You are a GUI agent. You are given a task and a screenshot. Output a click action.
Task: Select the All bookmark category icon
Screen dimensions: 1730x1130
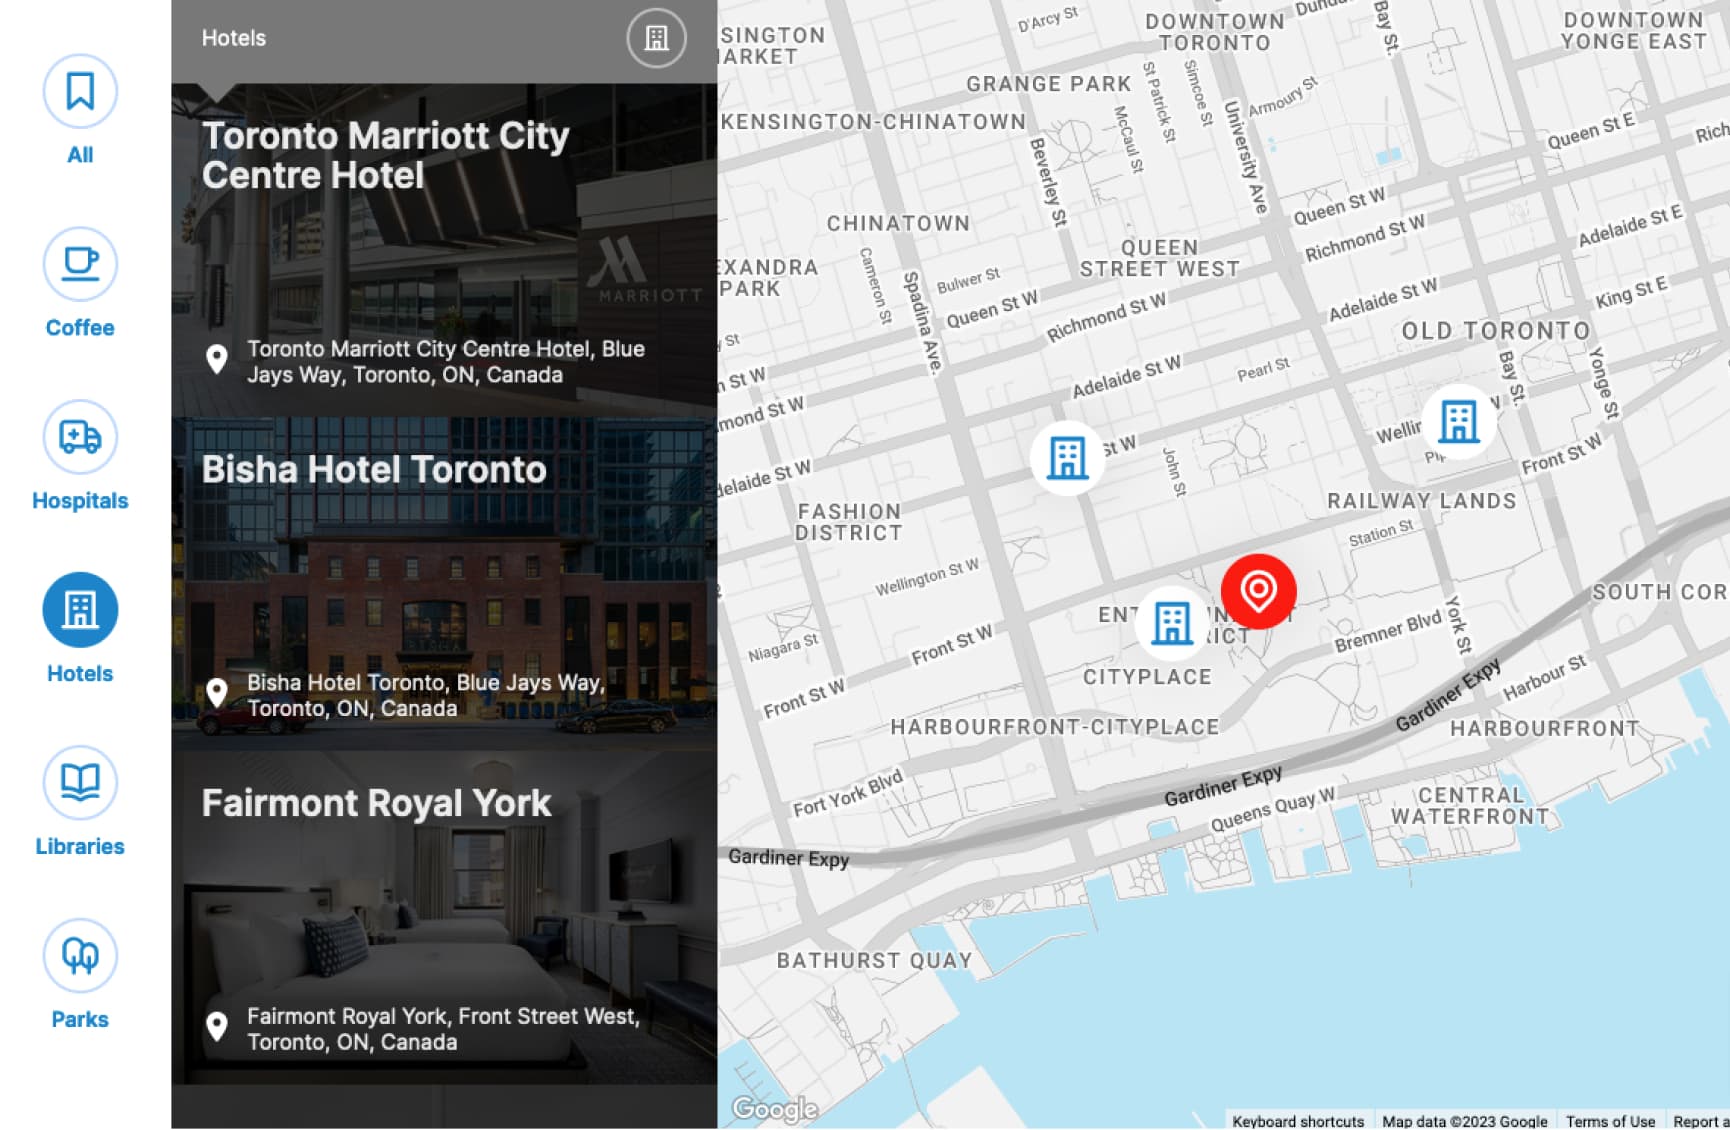(80, 91)
